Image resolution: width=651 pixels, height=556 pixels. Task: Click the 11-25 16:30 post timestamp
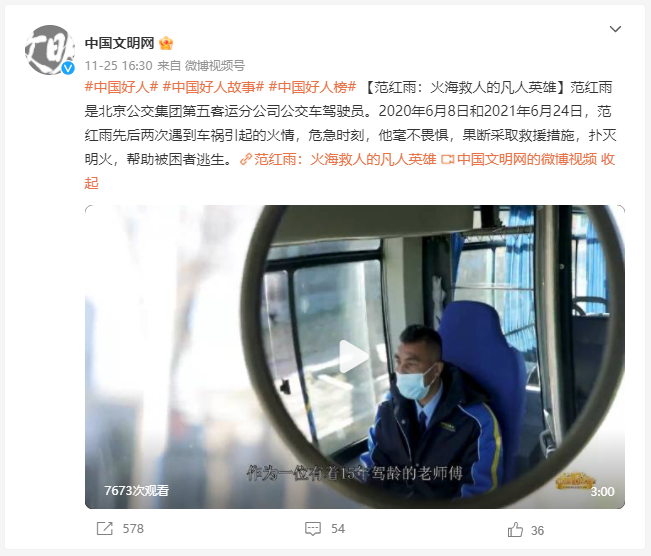point(119,66)
